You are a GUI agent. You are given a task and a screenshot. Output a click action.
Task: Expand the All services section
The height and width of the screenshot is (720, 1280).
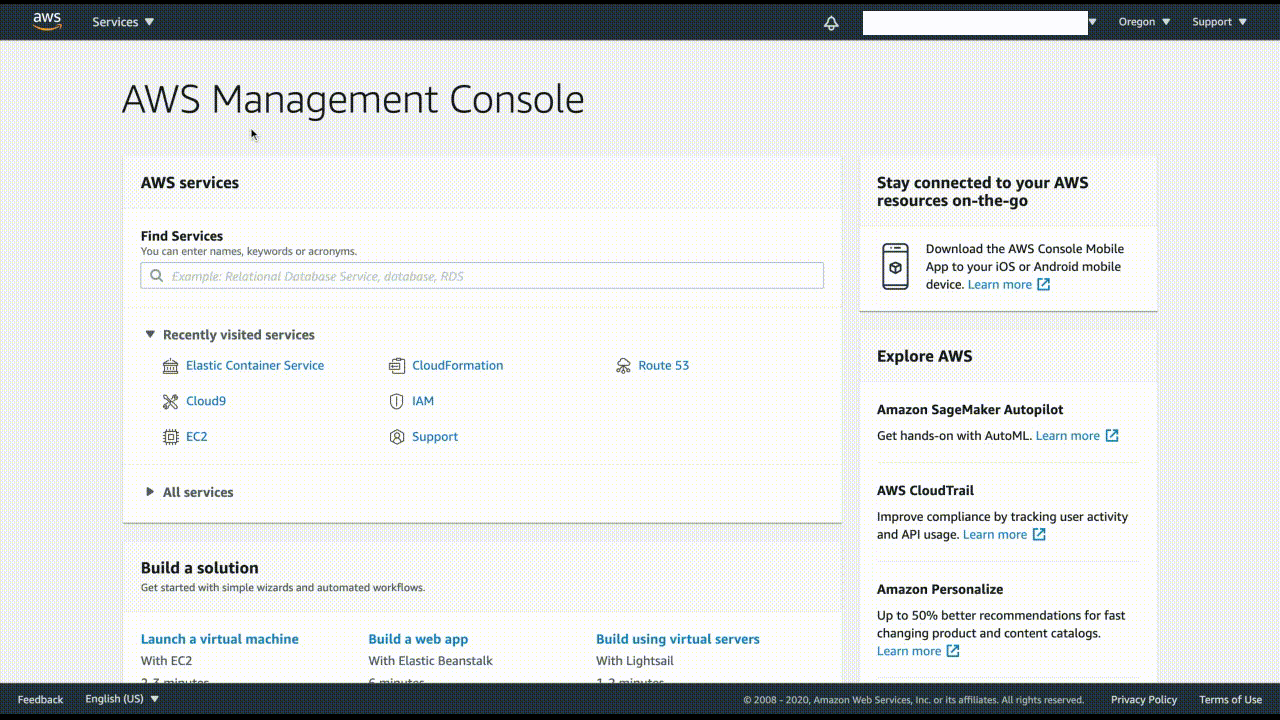point(198,492)
